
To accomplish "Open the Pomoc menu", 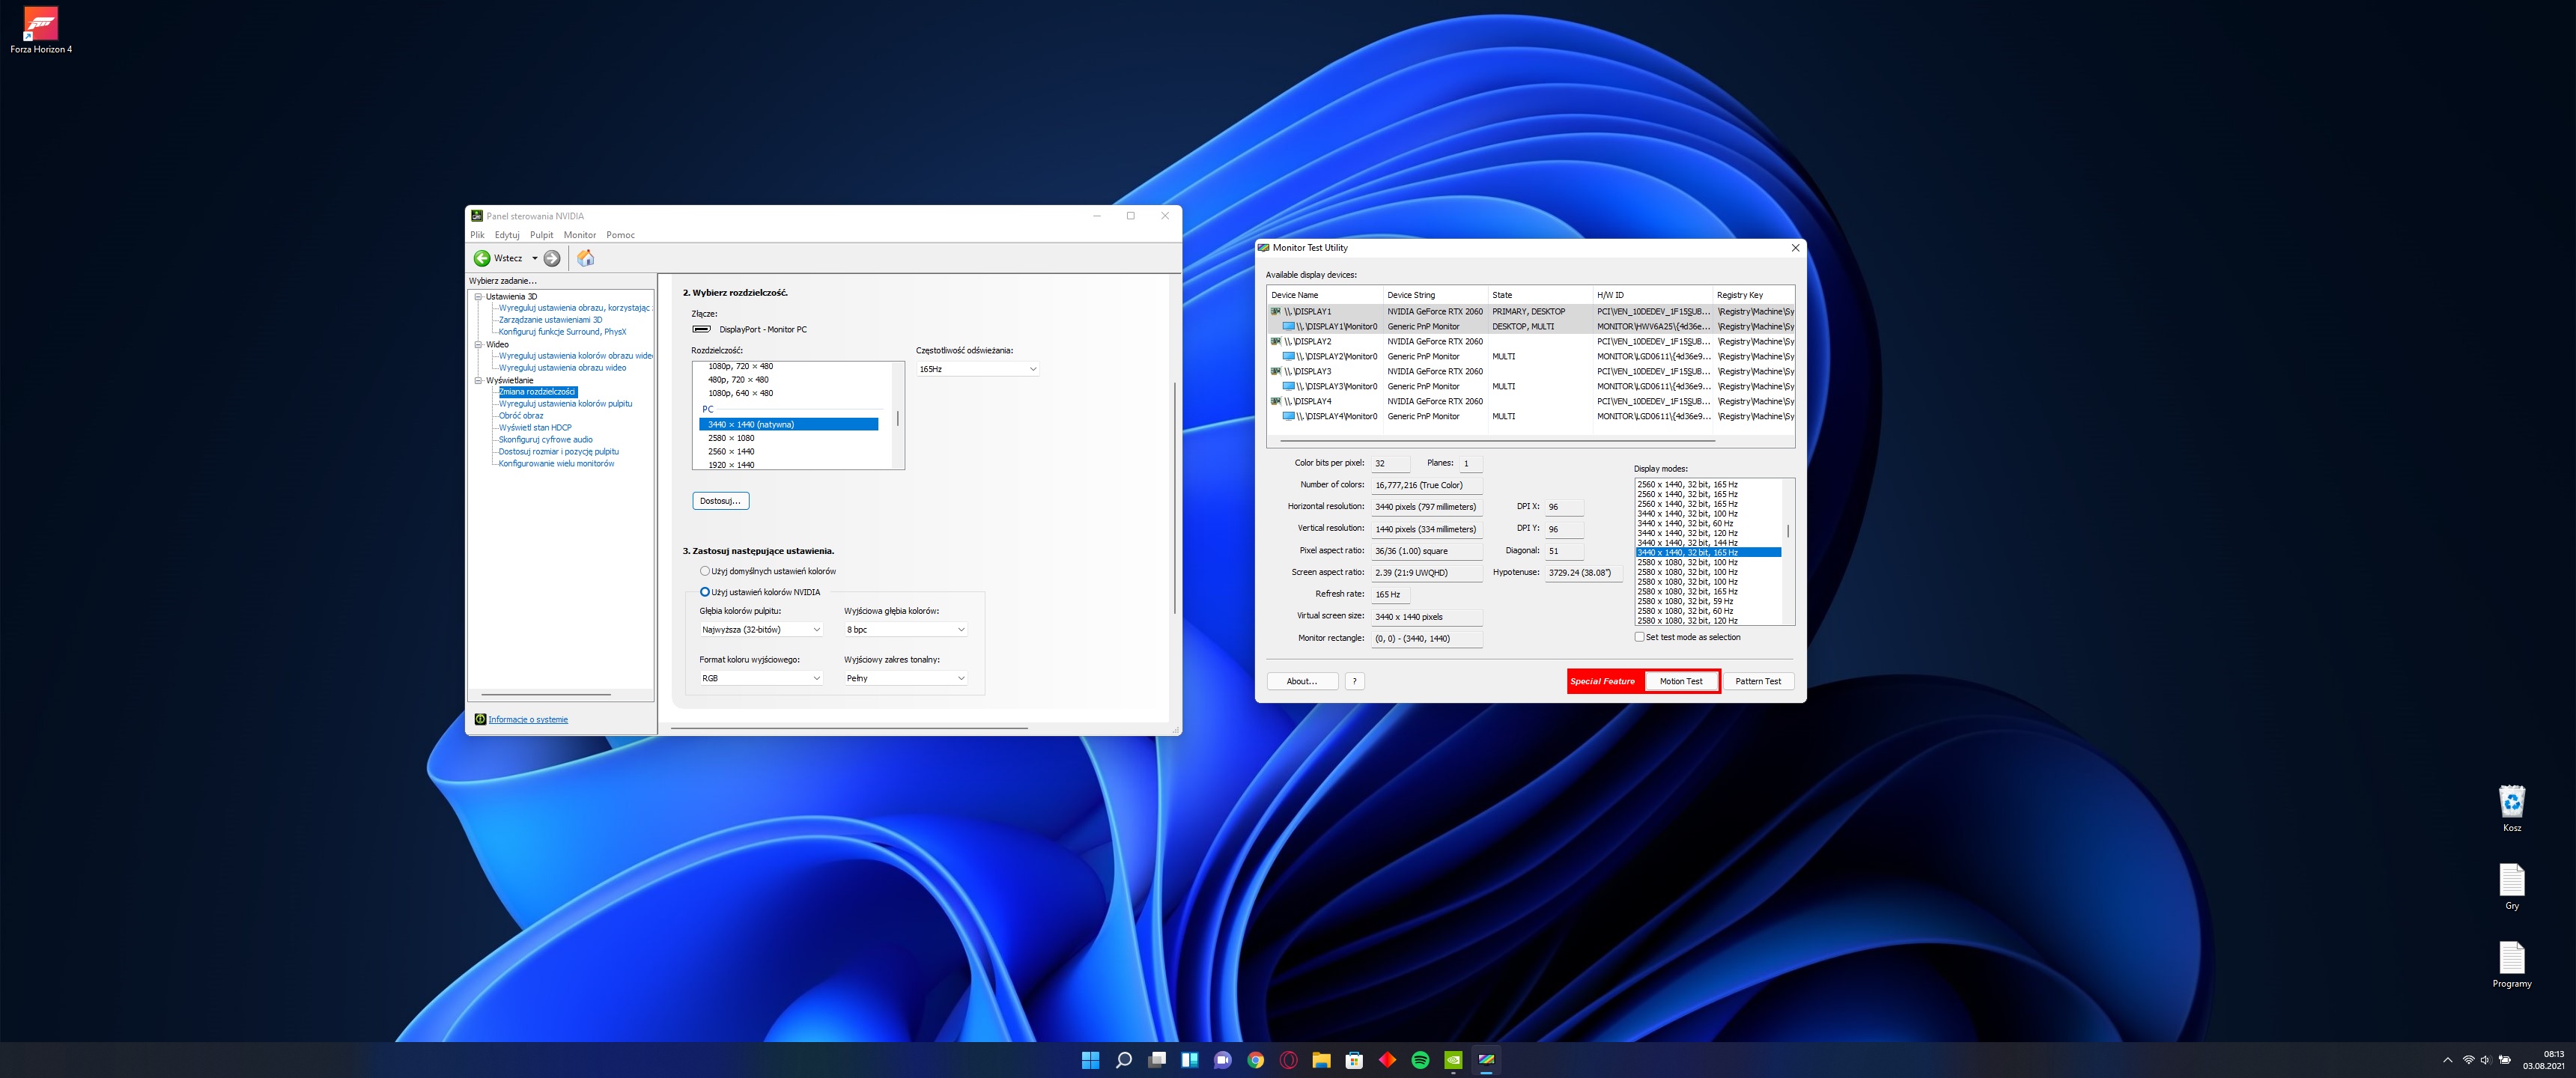I will point(620,235).
